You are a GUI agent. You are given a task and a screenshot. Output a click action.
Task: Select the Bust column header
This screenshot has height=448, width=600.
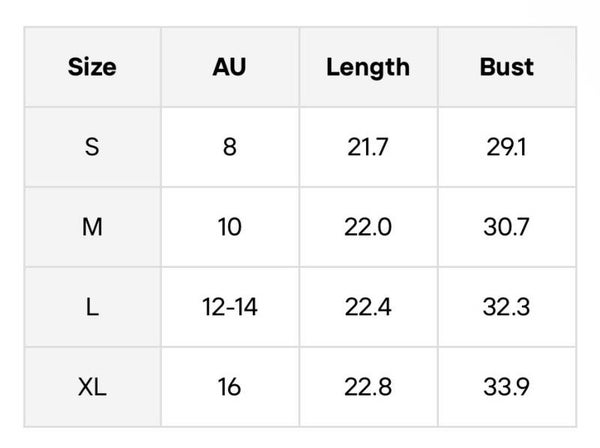pos(507,68)
